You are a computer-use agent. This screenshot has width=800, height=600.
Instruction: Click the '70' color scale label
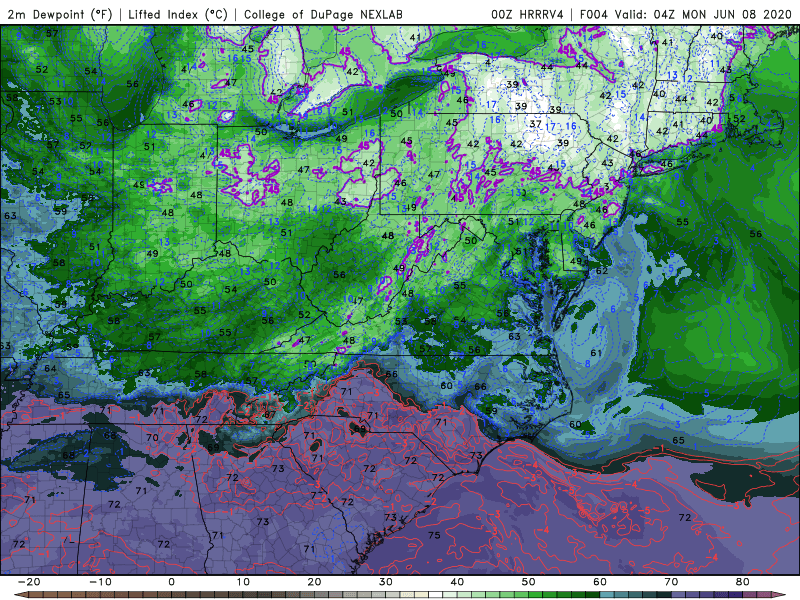pos(671,582)
